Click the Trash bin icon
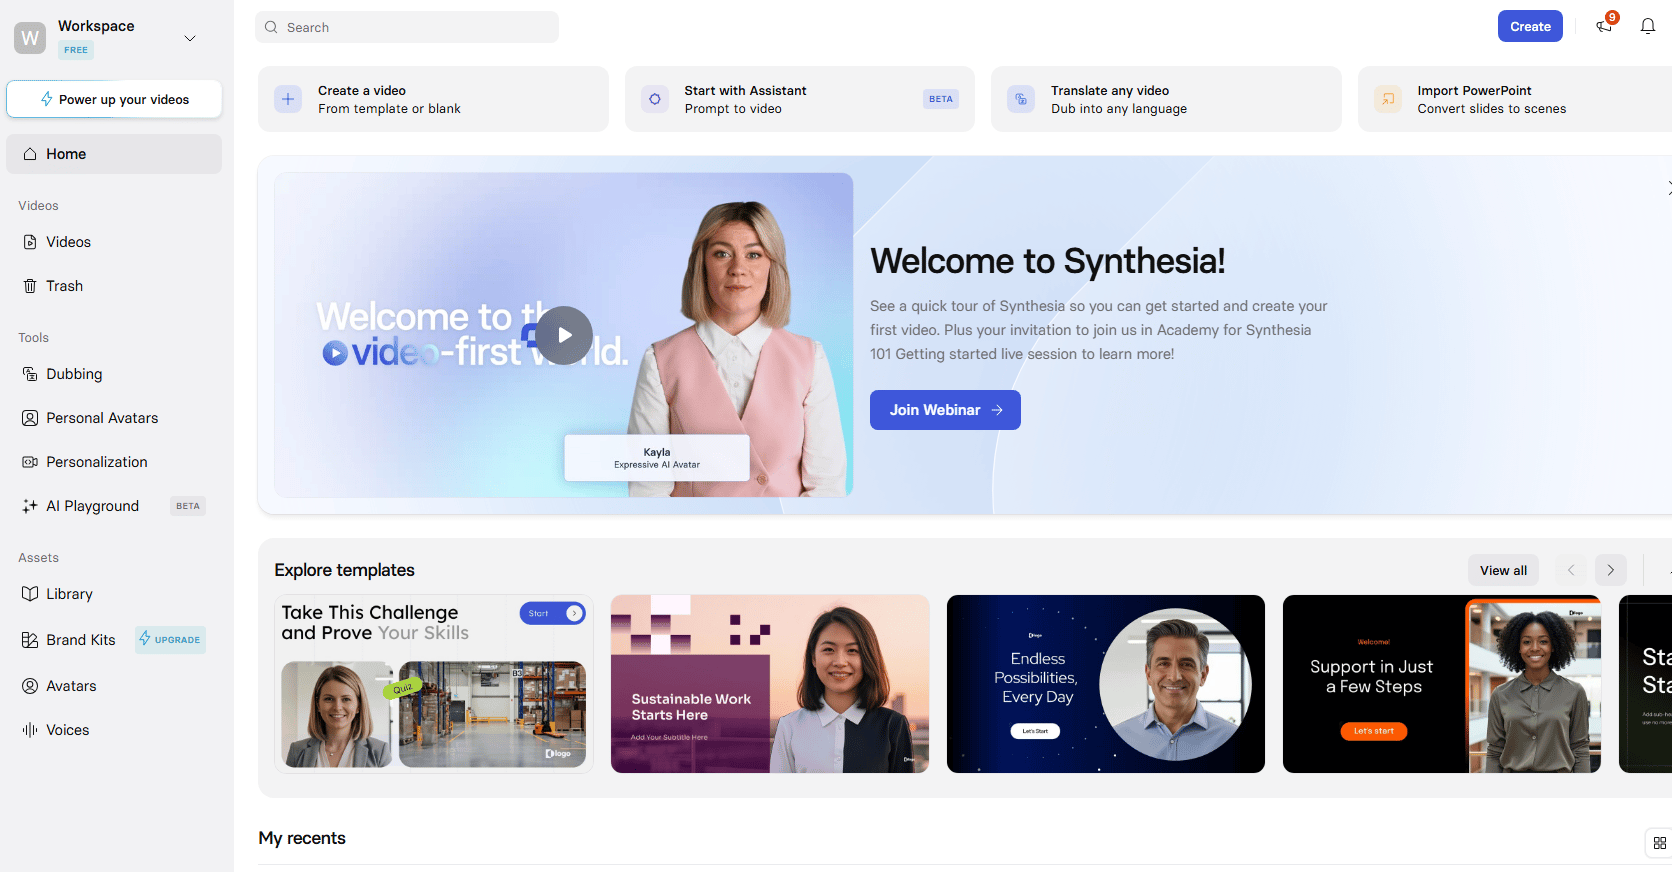1672x872 pixels. coord(30,286)
